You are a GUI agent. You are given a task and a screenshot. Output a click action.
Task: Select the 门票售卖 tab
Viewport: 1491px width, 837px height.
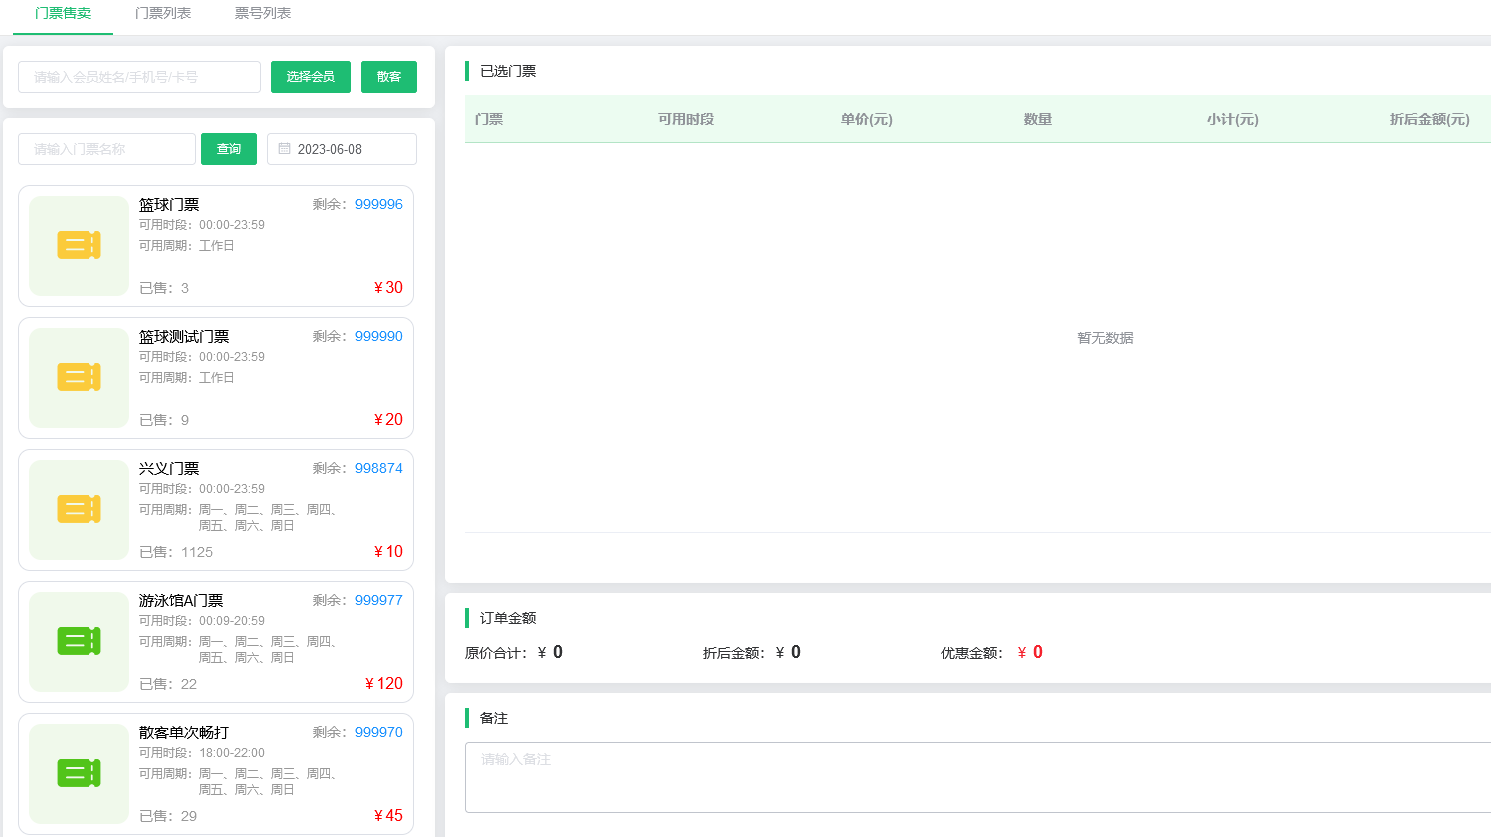point(63,14)
